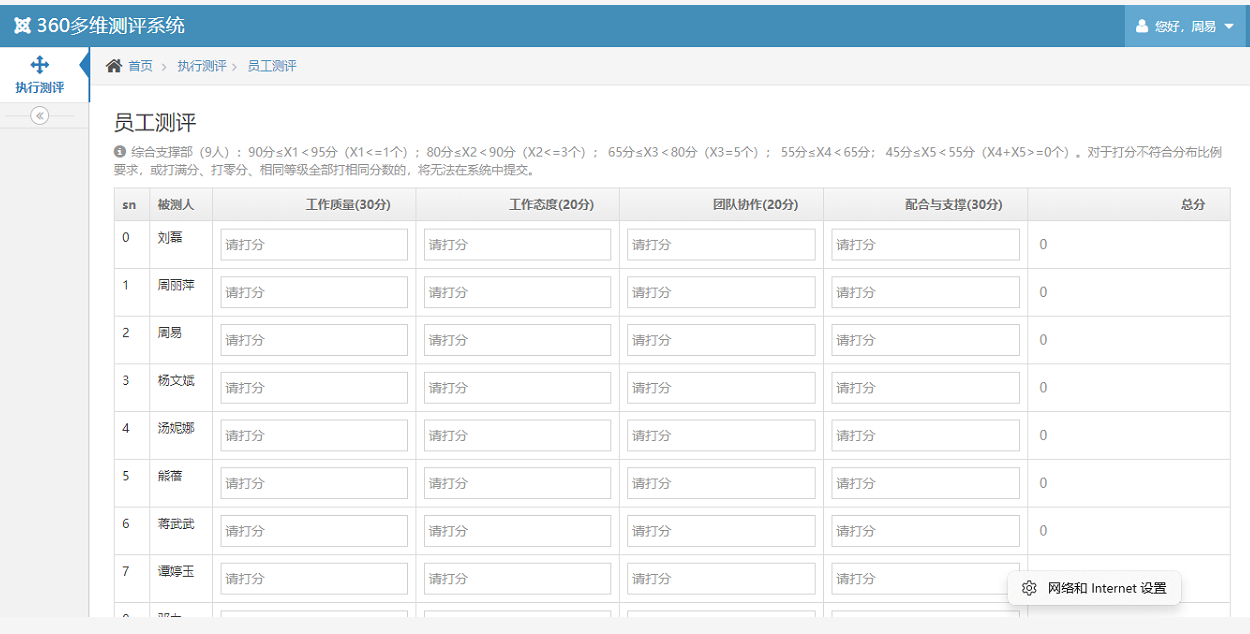Focus 工作态度 score field for 周丽萍

[x=517, y=292]
